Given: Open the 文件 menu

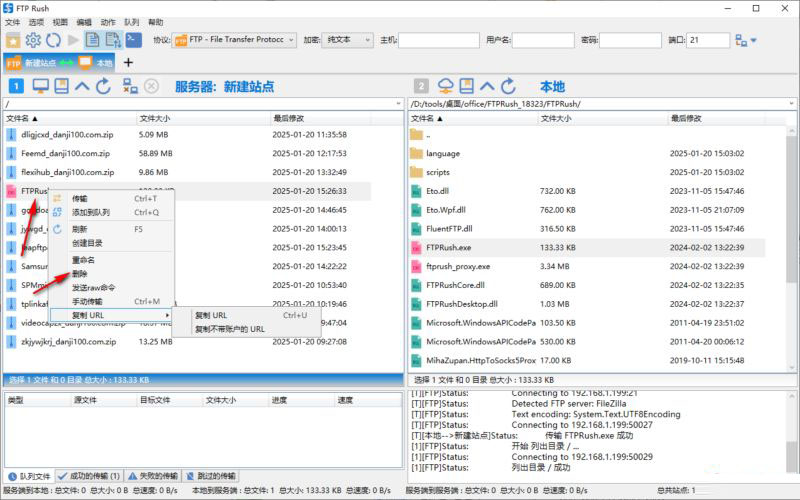Looking at the screenshot, I should pos(12,22).
